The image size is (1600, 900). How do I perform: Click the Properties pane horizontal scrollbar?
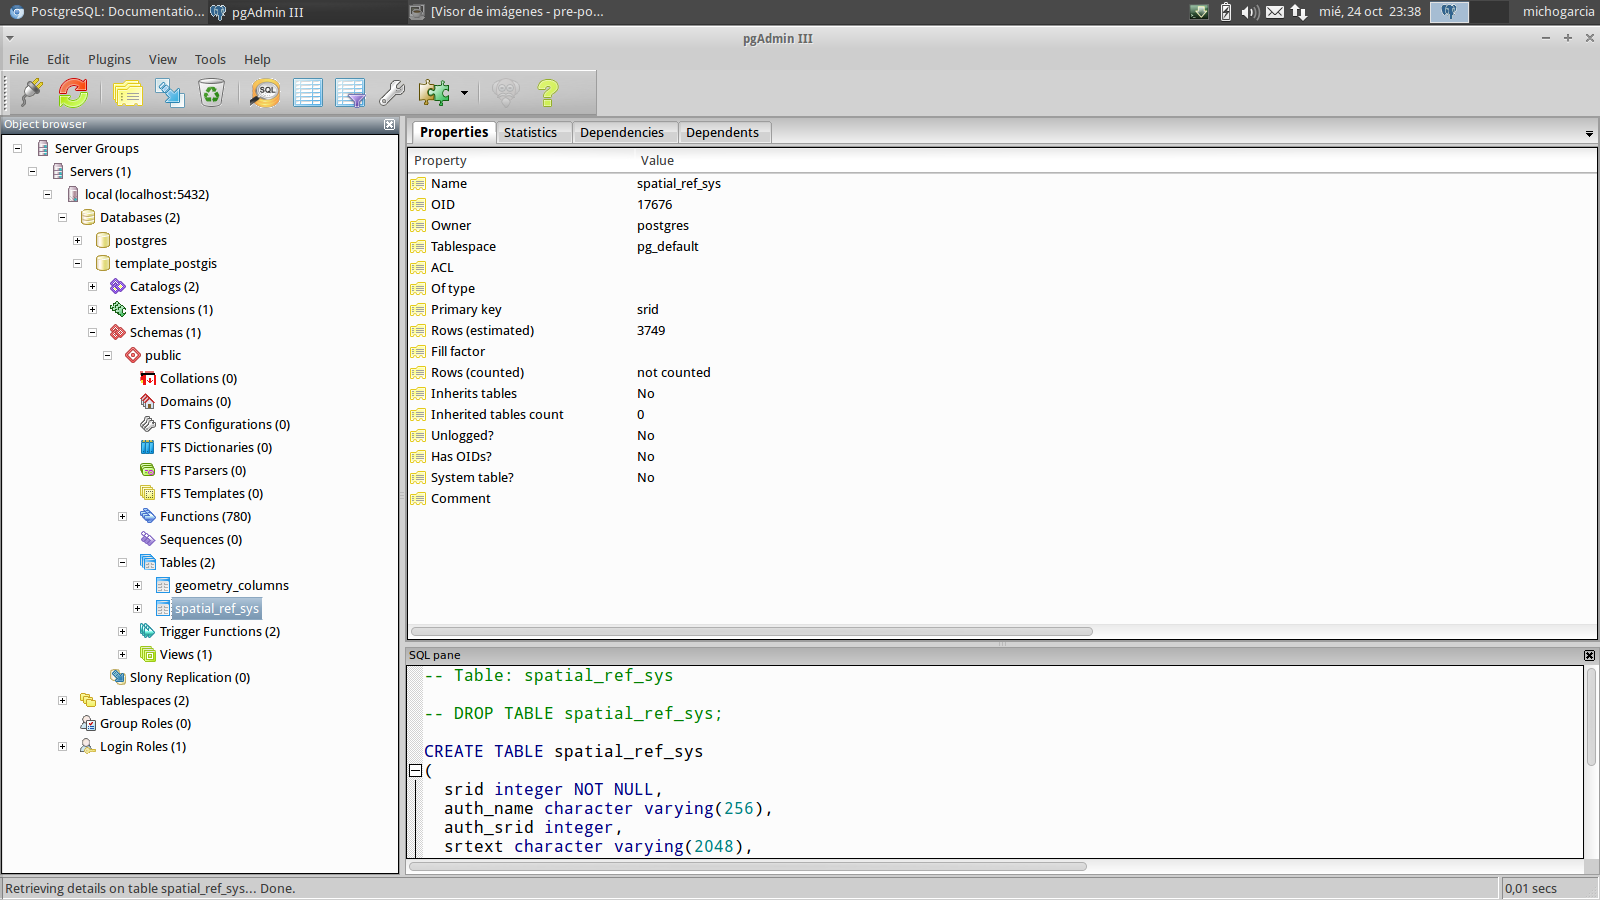coord(751,631)
